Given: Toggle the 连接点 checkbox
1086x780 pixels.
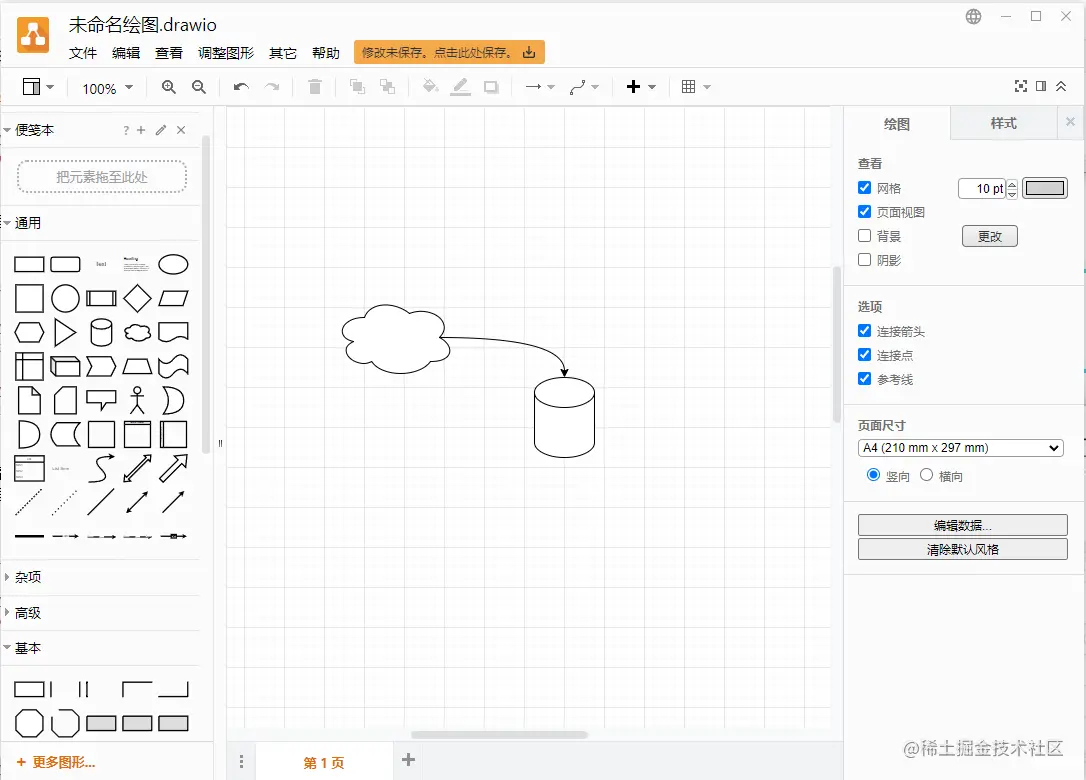Looking at the screenshot, I should pos(864,355).
